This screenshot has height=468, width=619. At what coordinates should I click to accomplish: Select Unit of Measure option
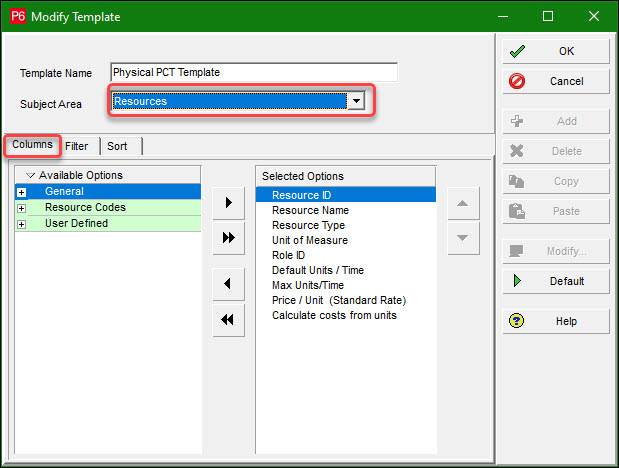coord(346,240)
